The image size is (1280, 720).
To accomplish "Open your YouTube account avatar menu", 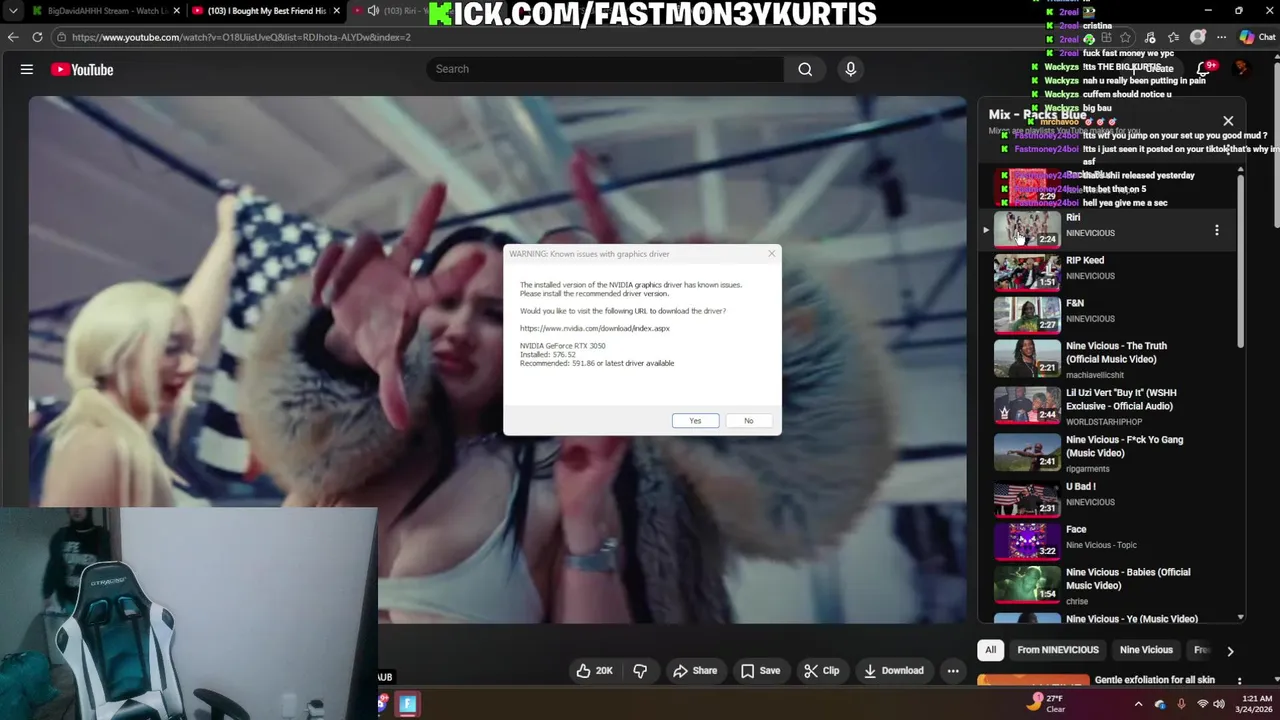I will [1241, 69].
